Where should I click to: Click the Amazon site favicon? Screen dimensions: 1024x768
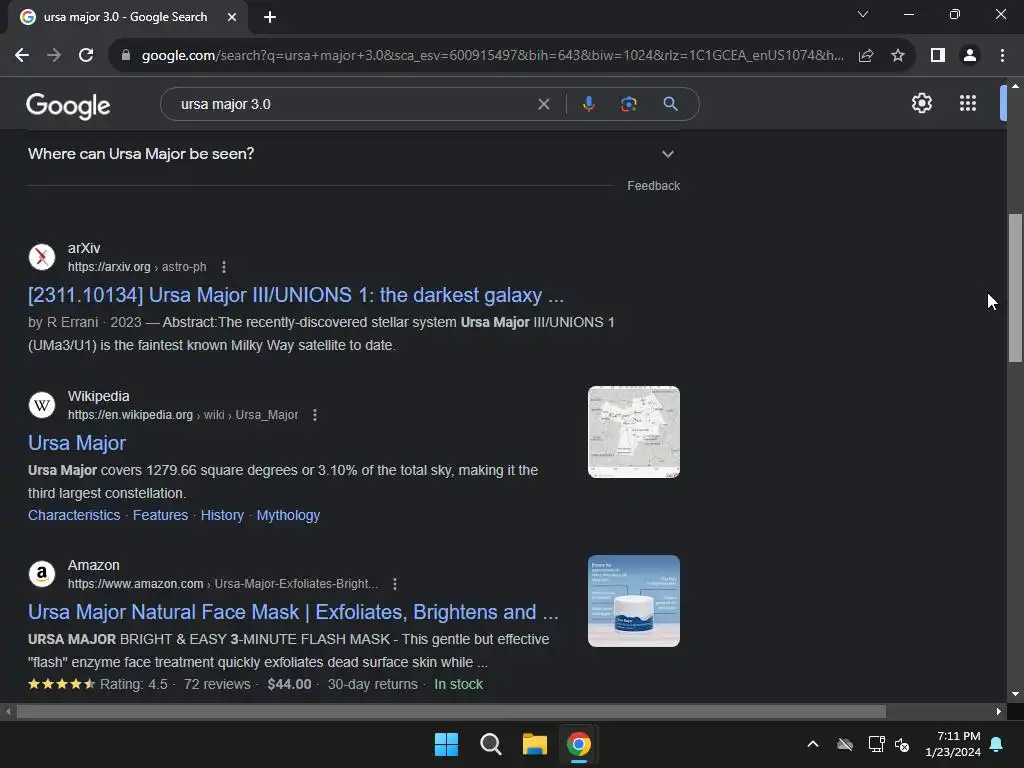click(x=42, y=573)
